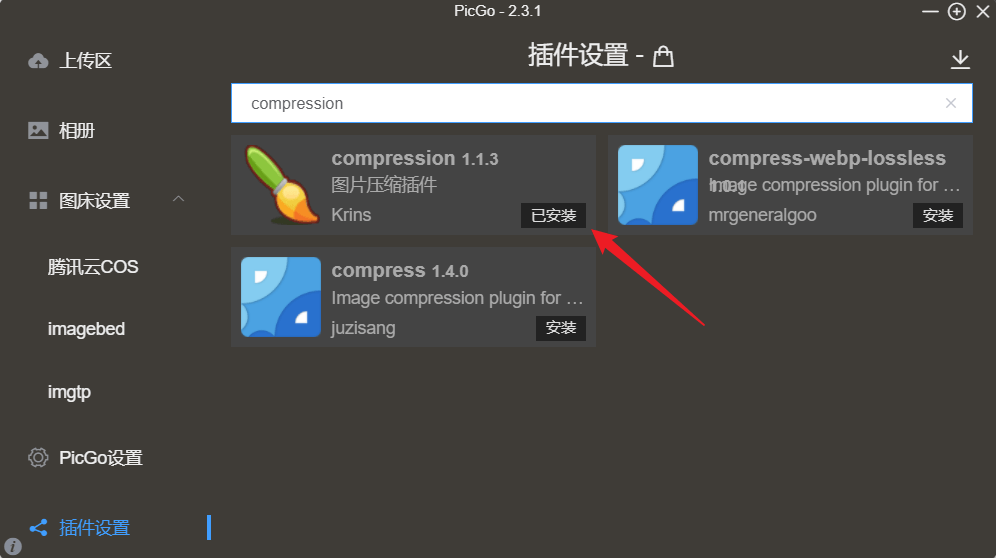Viewport: 996px width, 558px height.
Task: Clear the plugin search field
Action: (x=951, y=103)
